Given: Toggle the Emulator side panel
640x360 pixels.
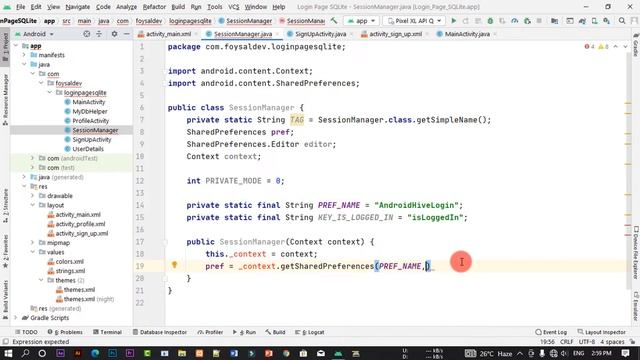Looking at the screenshot, I should click(636, 306).
